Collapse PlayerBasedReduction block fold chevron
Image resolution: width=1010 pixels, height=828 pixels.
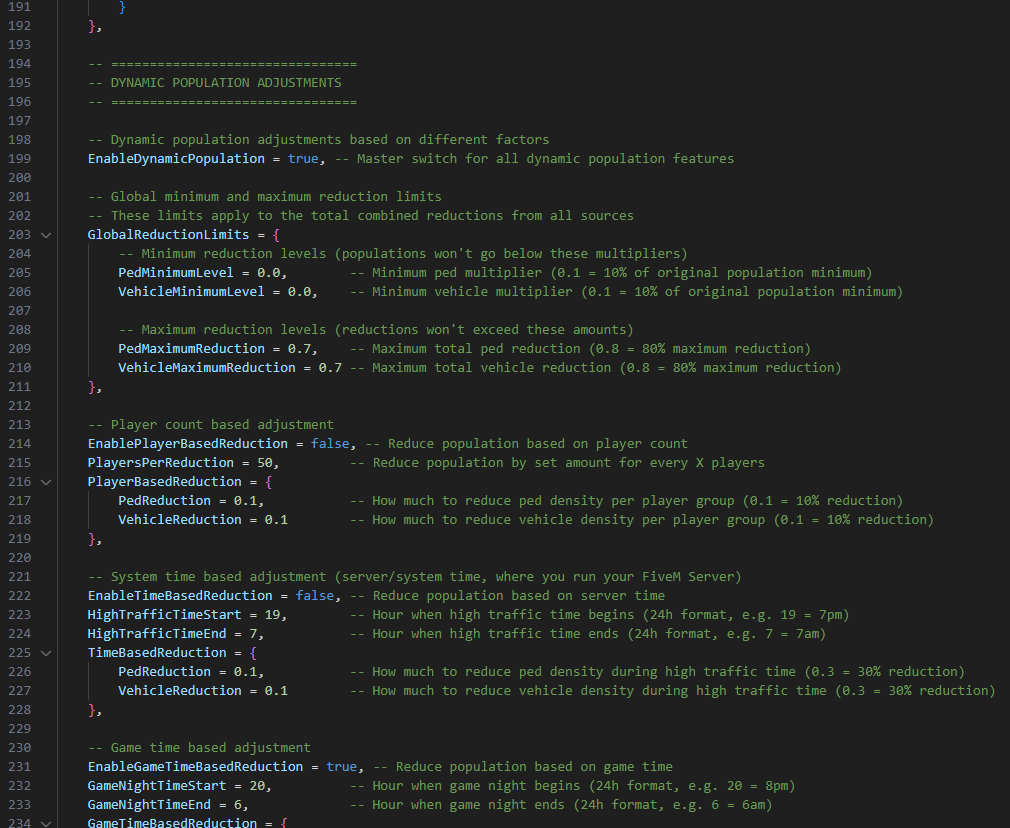coord(46,482)
